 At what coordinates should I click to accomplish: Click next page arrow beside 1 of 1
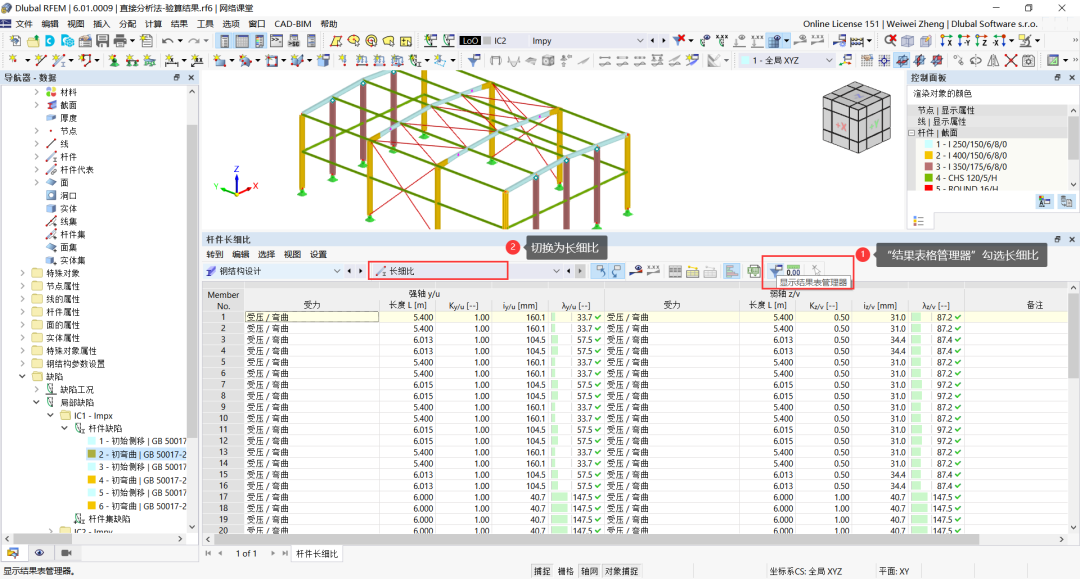pyautogui.click(x=273, y=554)
